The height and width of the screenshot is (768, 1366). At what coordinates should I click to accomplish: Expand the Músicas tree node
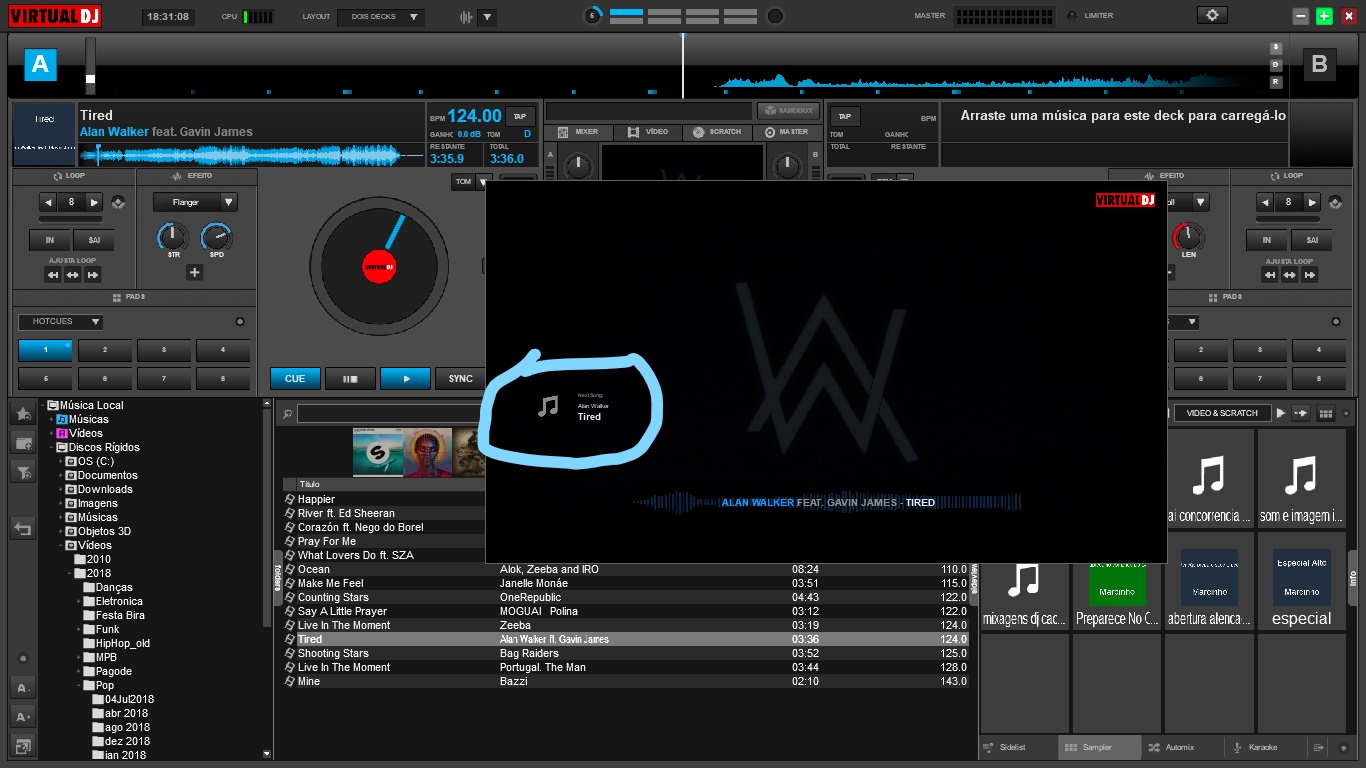51,419
